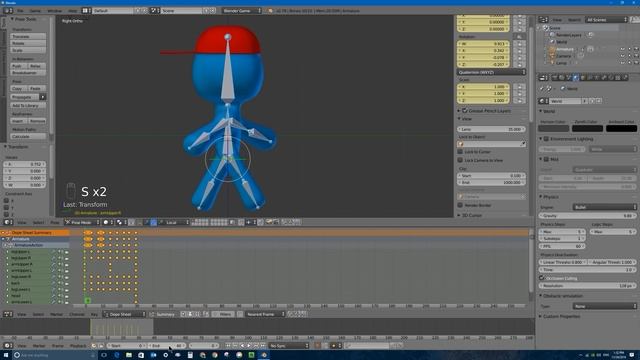
Task: Open Windows Start menu
Action: pos(6,355)
